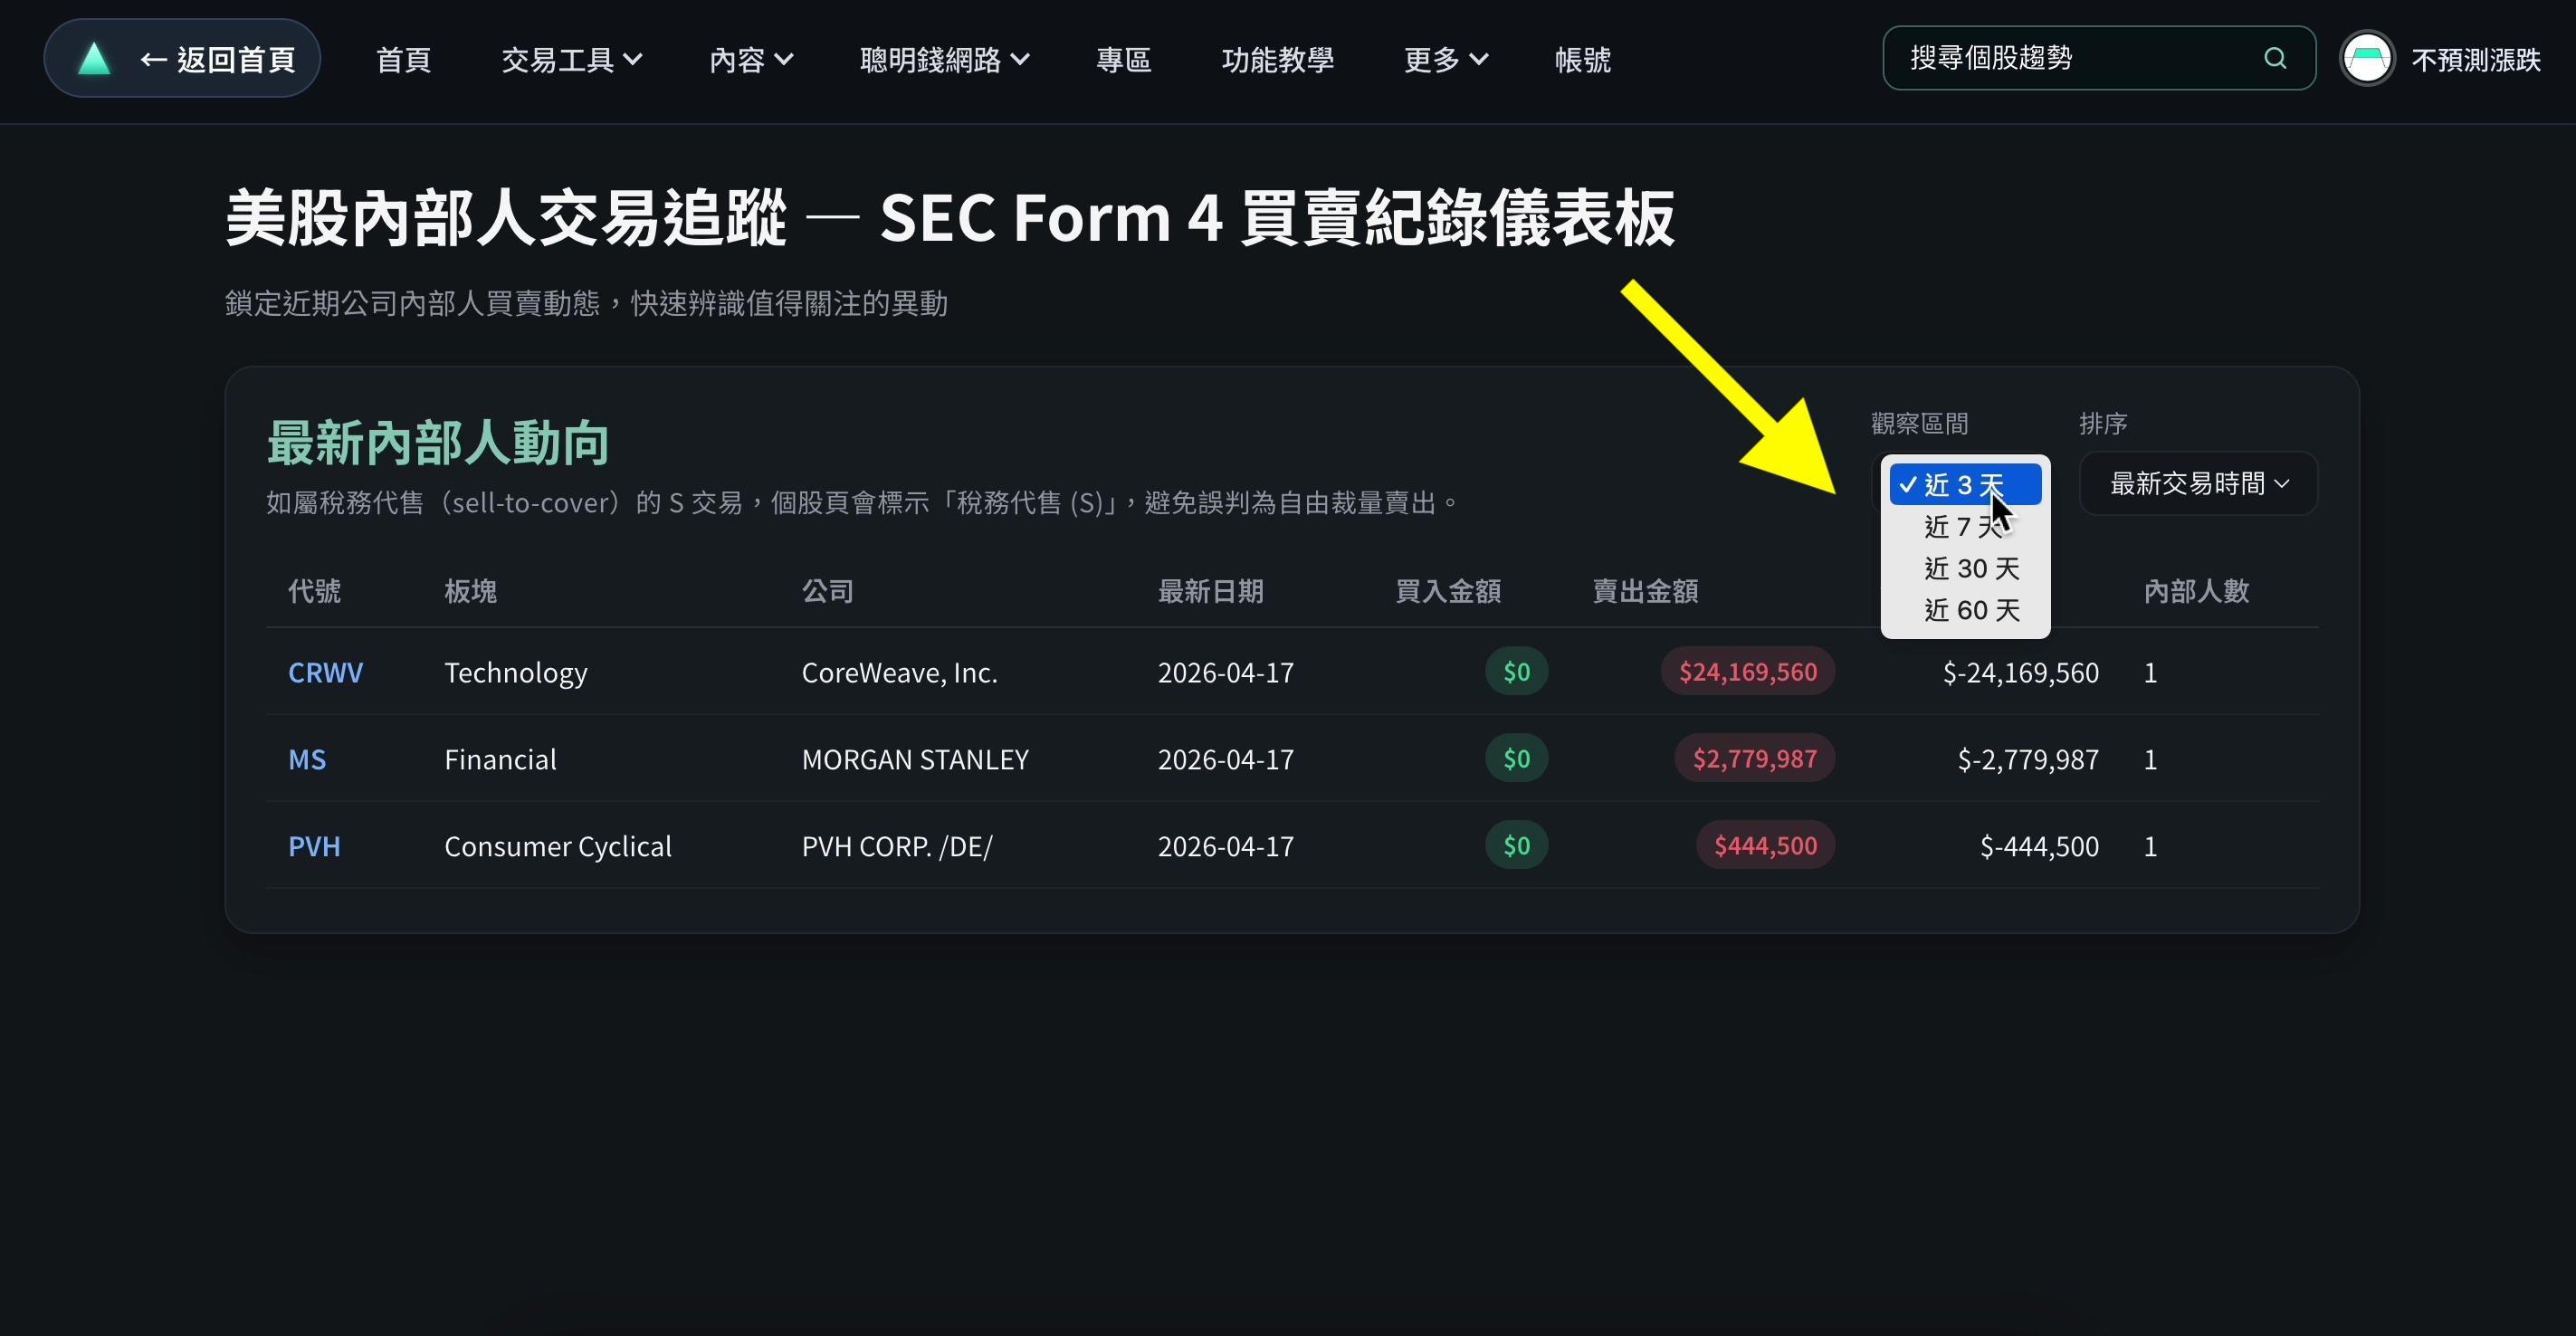Click the 代號 column header
This screenshot has height=1336, width=2576.
click(314, 591)
